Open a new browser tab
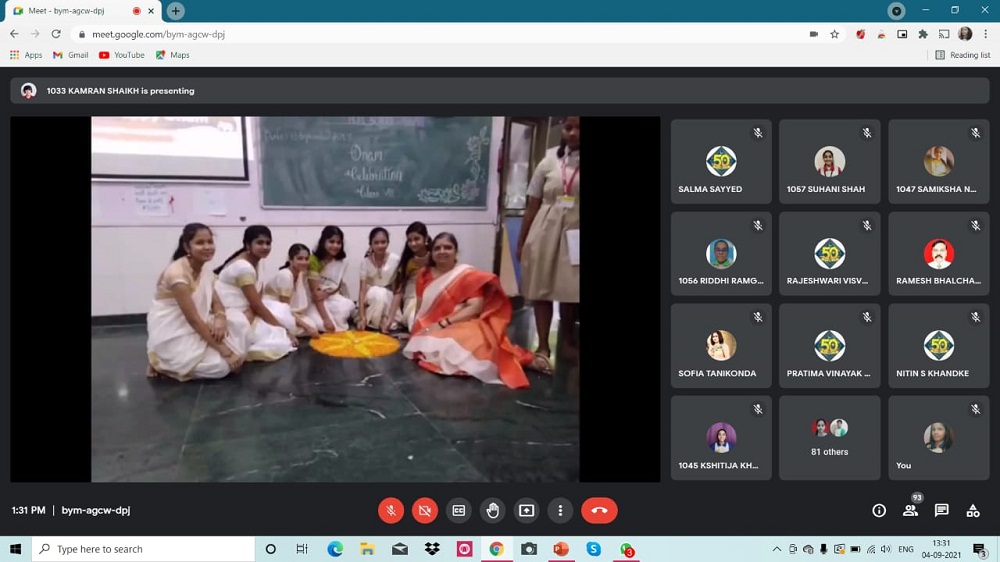1000x562 pixels. (x=175, y=11)
